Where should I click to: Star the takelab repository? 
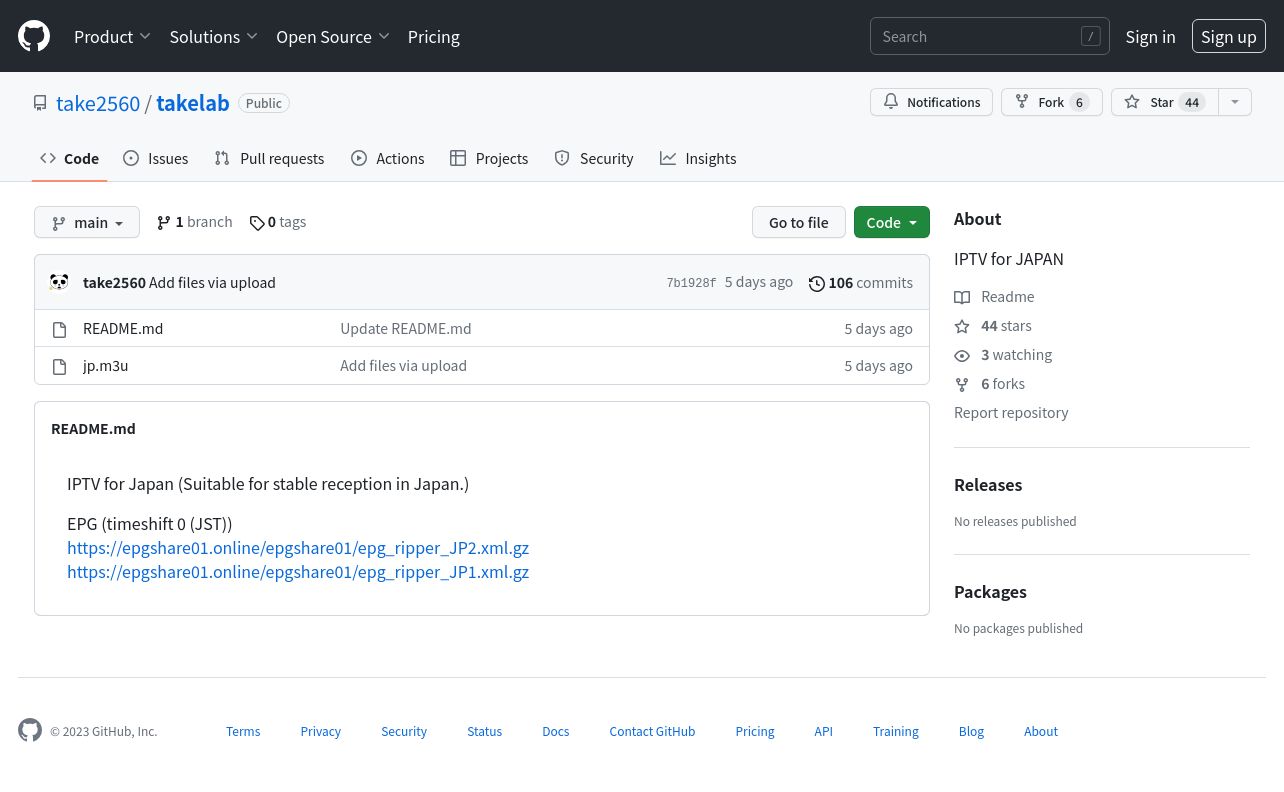click(x=1165, y=102)
